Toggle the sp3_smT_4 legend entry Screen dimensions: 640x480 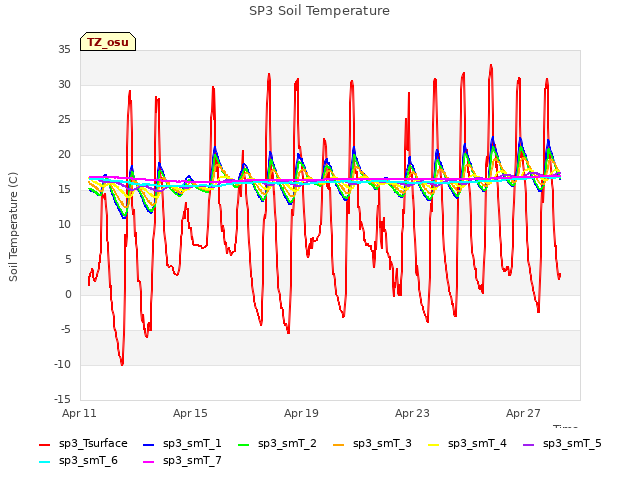[467, 444]
